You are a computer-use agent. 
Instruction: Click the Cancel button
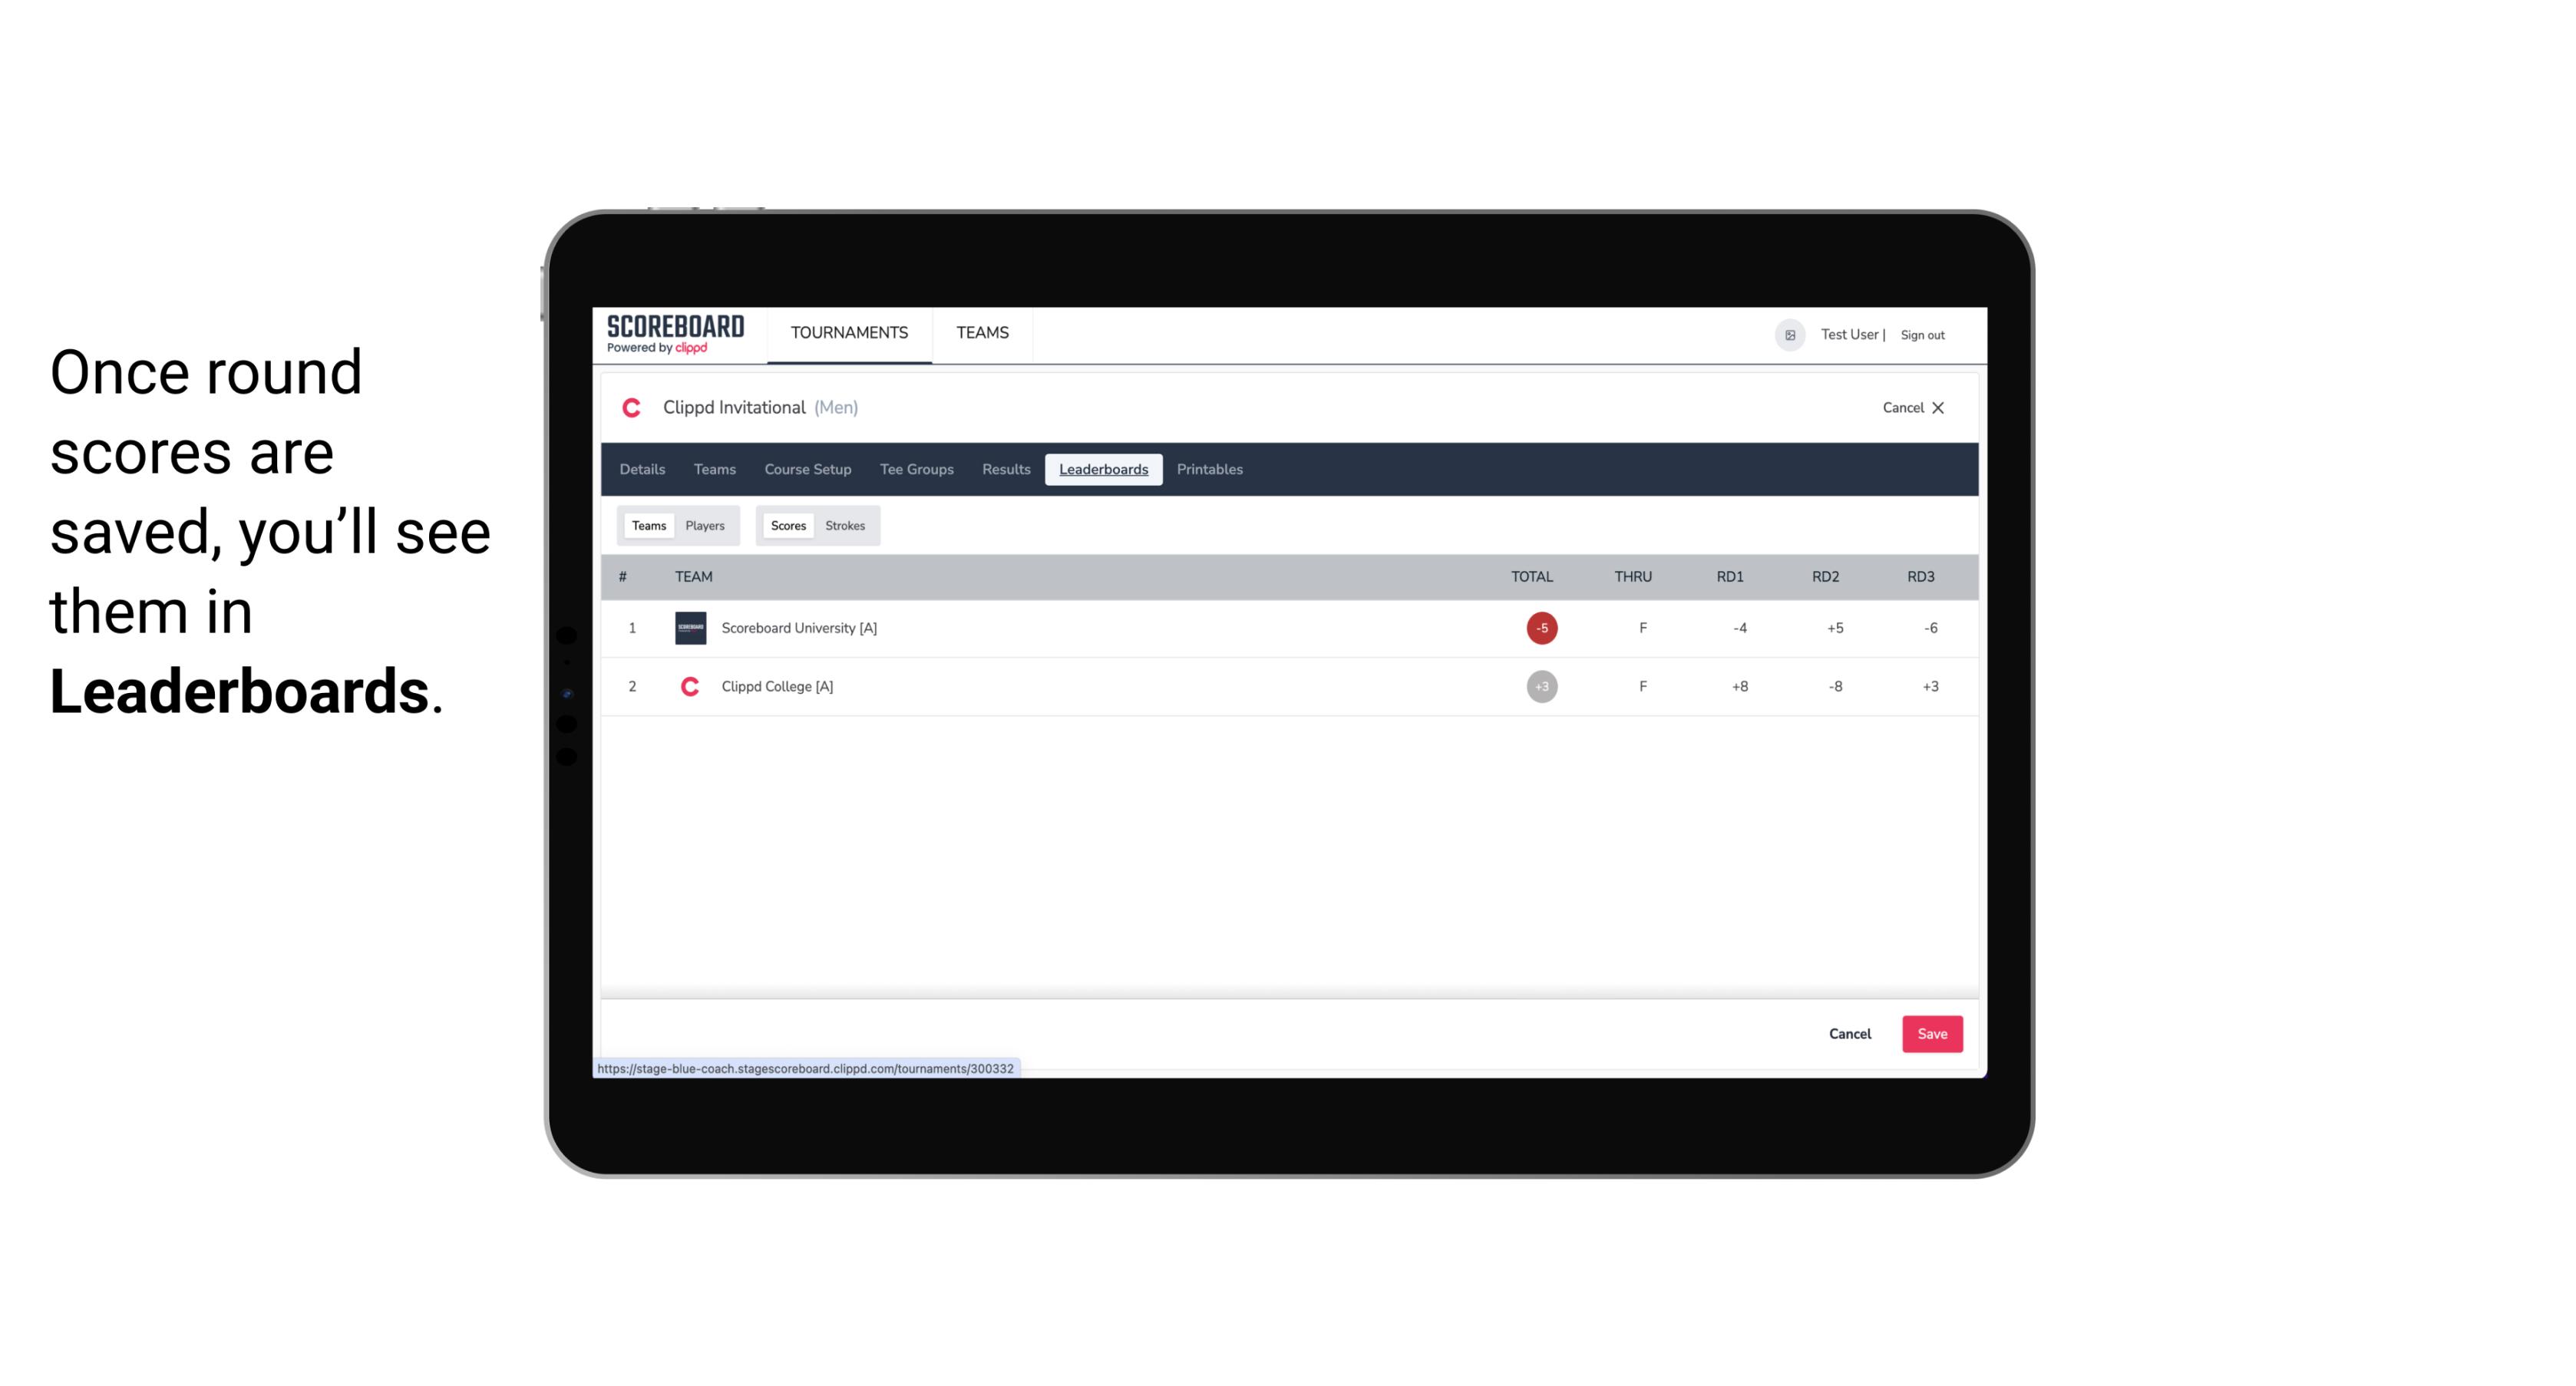[1851, 1035]
